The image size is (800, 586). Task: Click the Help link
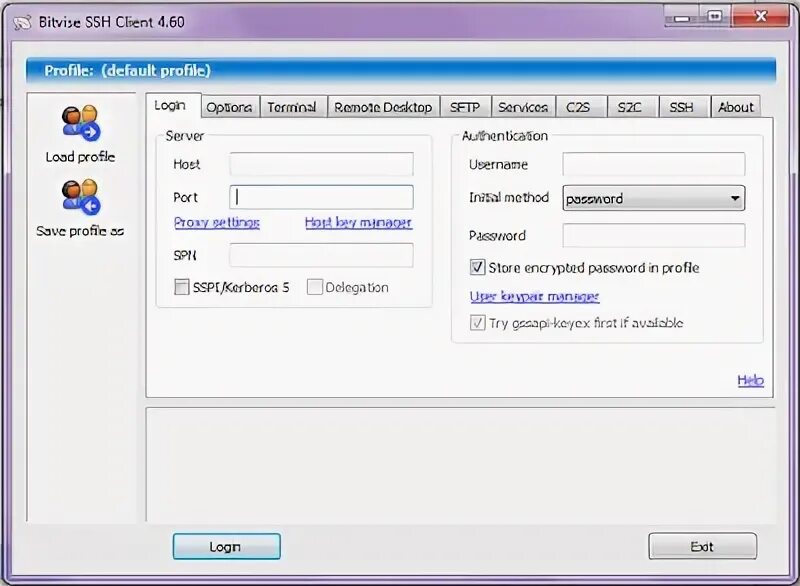[x=751, y=380]
